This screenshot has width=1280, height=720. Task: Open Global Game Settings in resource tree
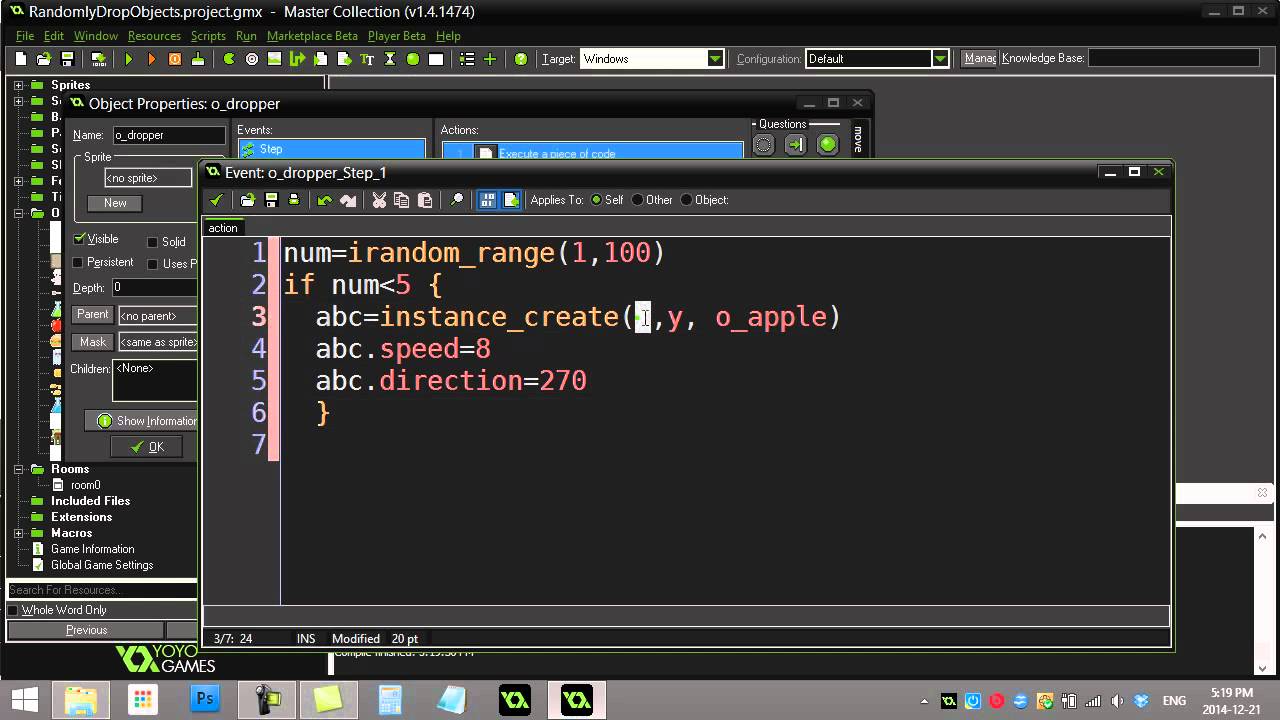pyautogui.click(x=102, y=565)
